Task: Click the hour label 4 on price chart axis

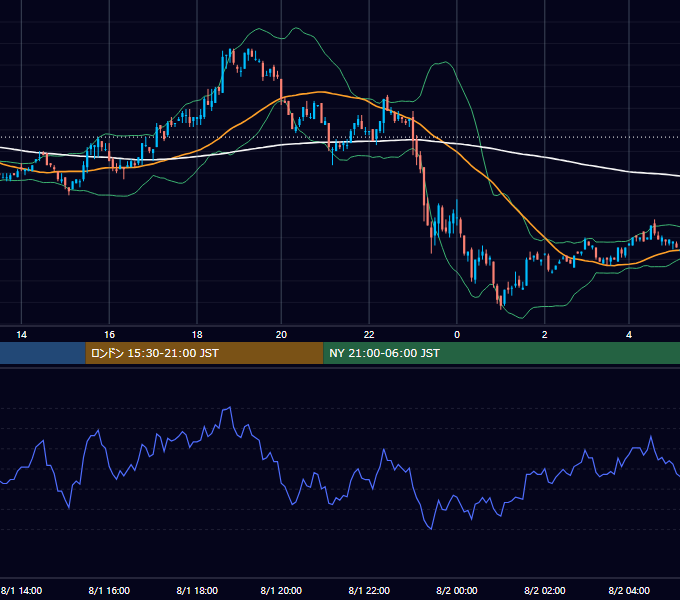Action: pos(629,334)
